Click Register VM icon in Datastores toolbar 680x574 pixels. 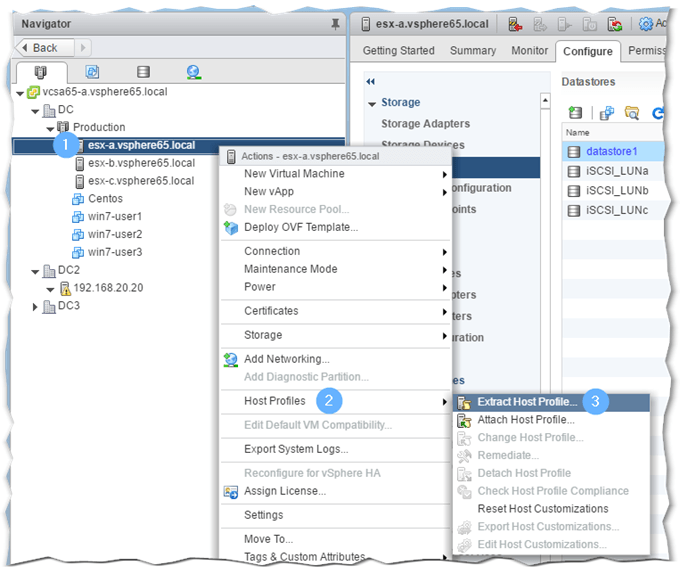click(606, 113)
